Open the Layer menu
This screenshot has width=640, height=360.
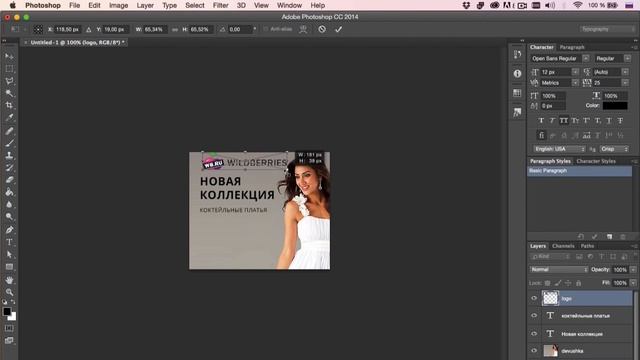tap(145, 5)
